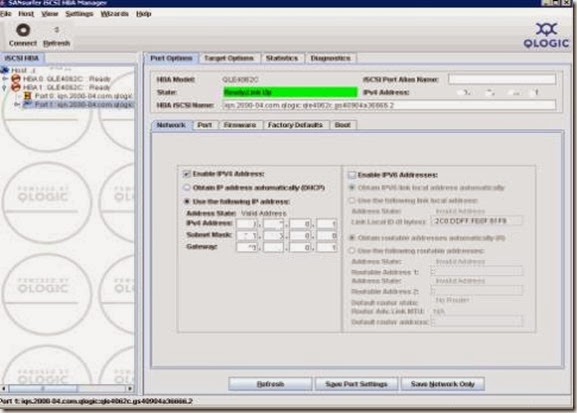Toggle Enable IPv6 Addresses checkbox
577x413 pixels.
coord(352,174)
